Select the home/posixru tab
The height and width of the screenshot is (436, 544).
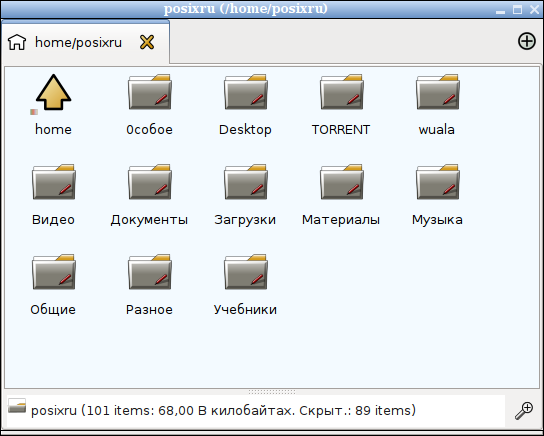tap(85, 42)
